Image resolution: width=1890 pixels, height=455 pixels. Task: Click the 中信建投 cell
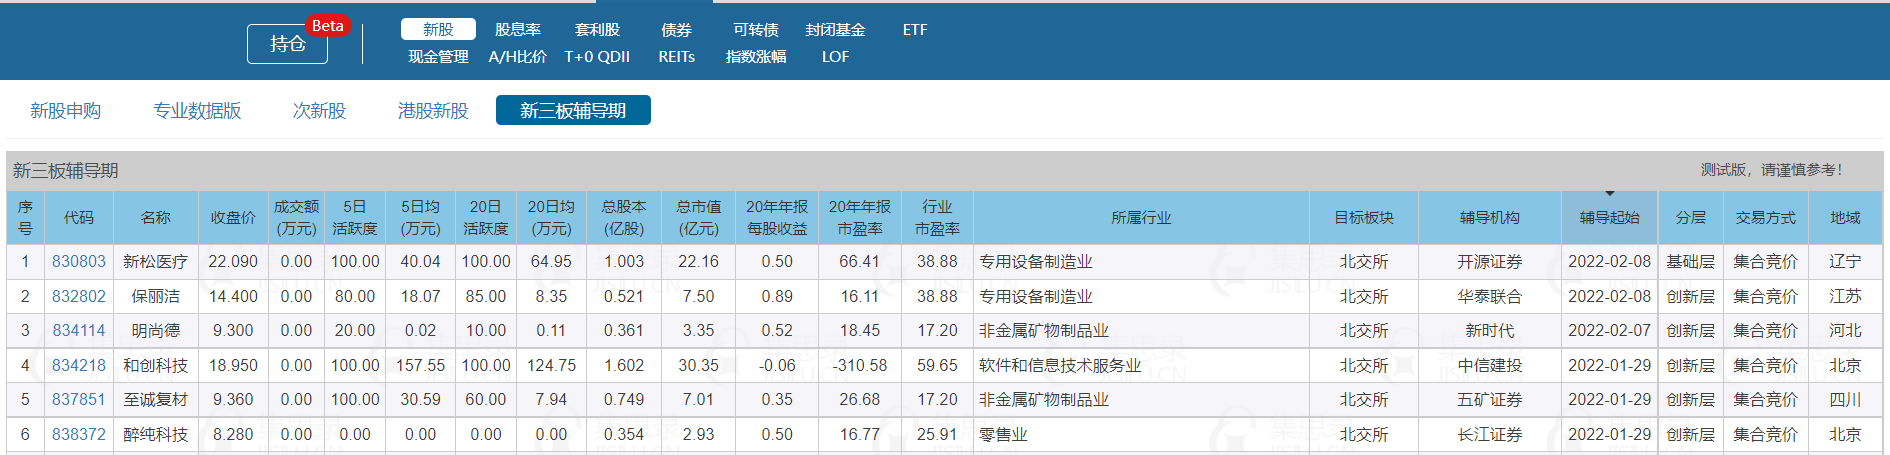[x=1490, y=366]
